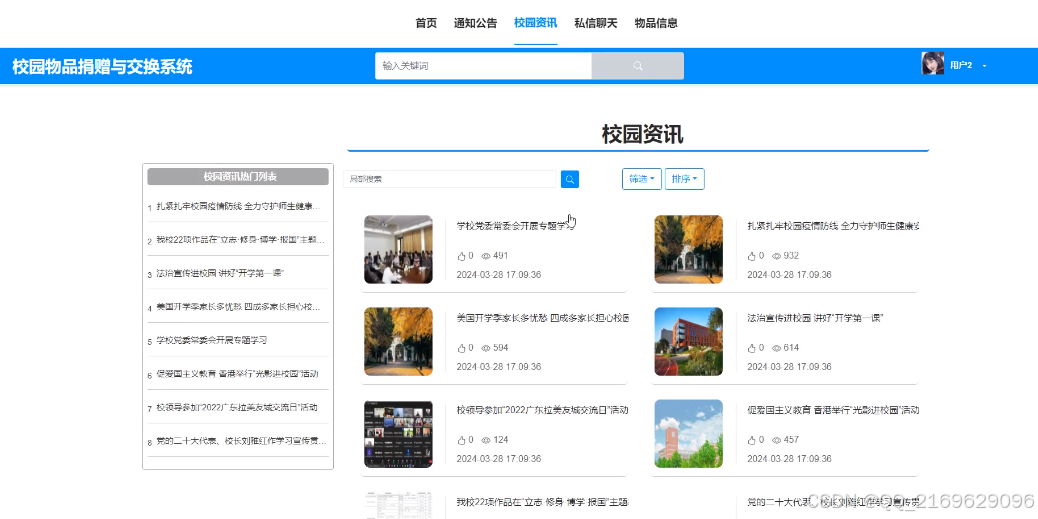Click views eye icon showing 932

pos(777,256)
